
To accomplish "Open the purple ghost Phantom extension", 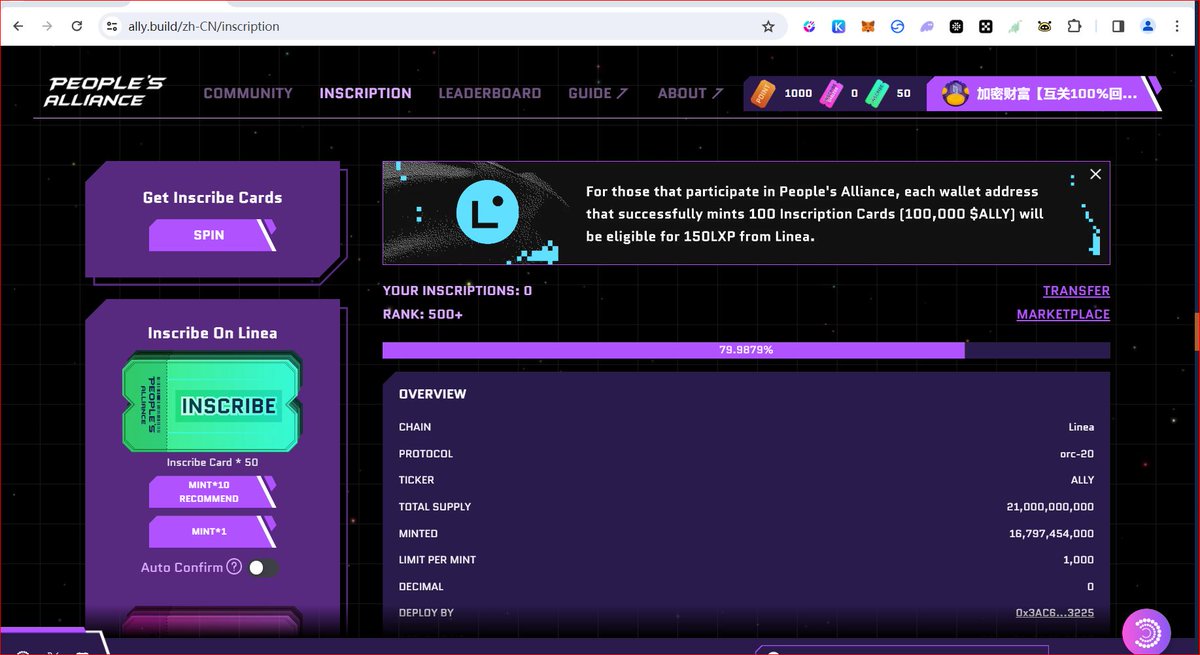I will (927, 27).
